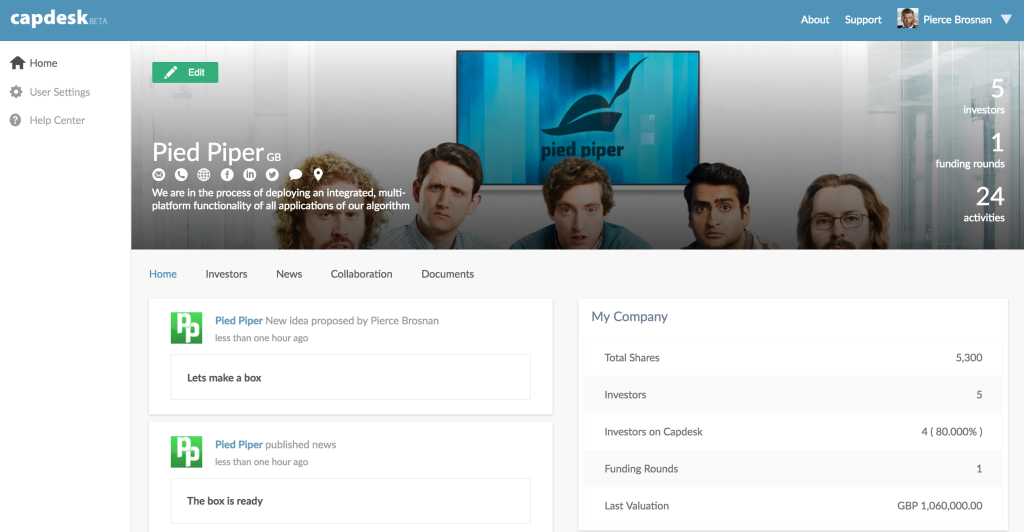Click the Pied Piper company title in banner
Viewport: 1024px width, 532px height.
[208, 152]
